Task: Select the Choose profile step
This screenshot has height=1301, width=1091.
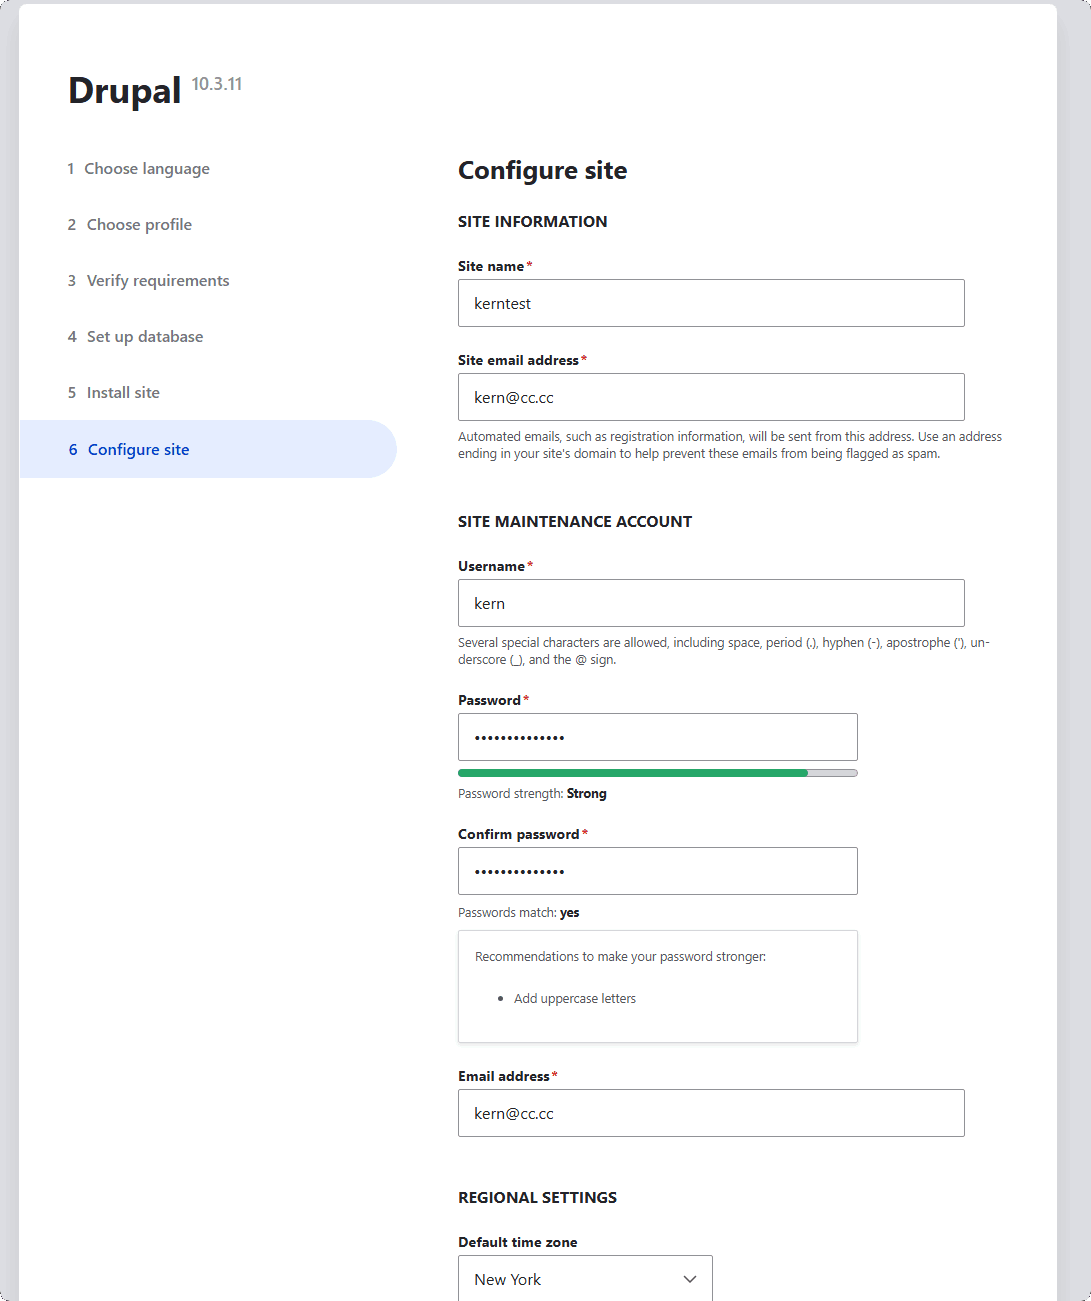Action: pos(139,225)
